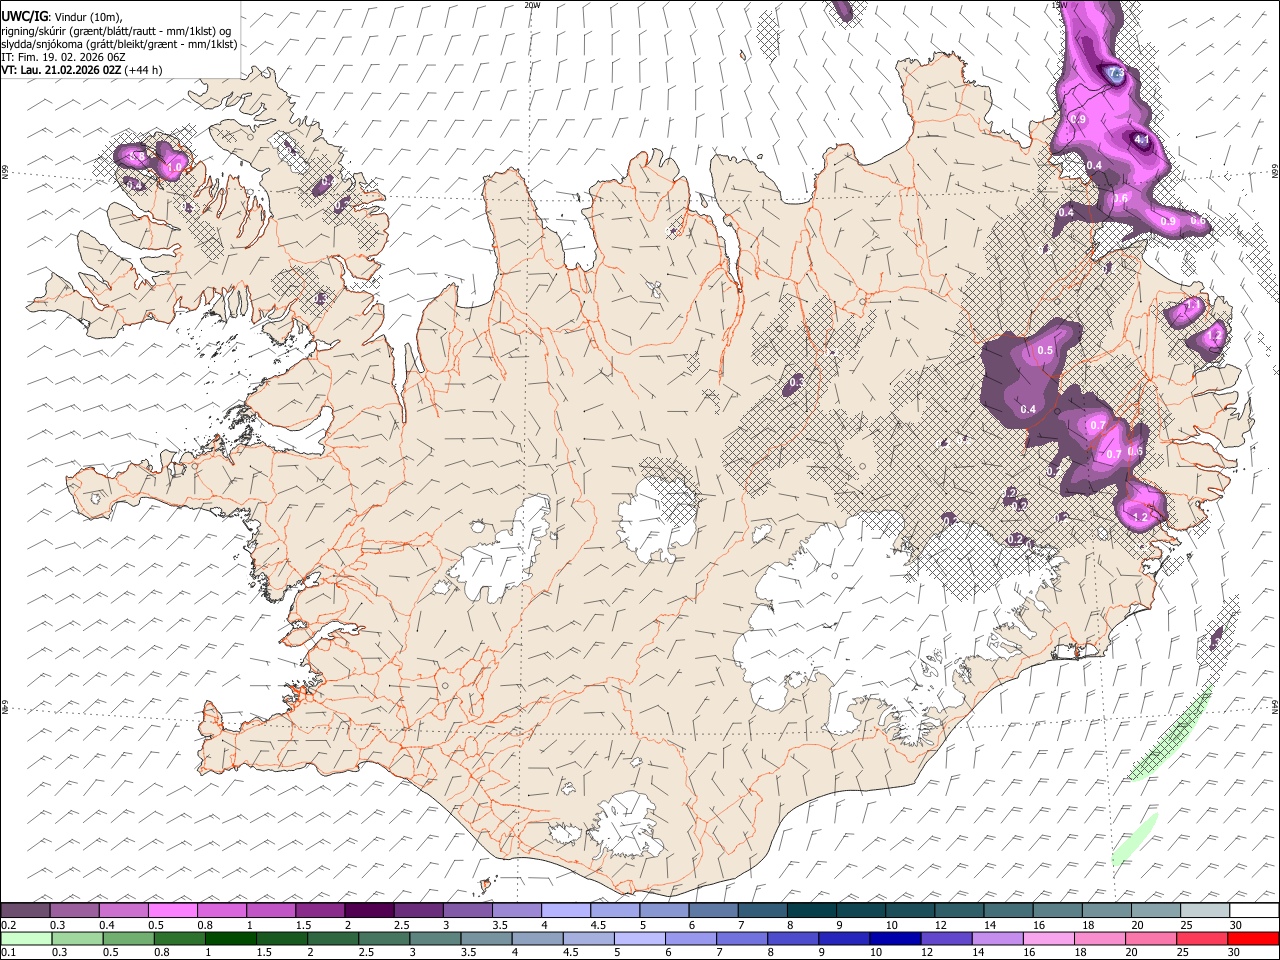Click lower legend swatch between 25 and 30
Image resolution: width=1280 pixels, height=960 pixels.
[x=1202, y=939]
